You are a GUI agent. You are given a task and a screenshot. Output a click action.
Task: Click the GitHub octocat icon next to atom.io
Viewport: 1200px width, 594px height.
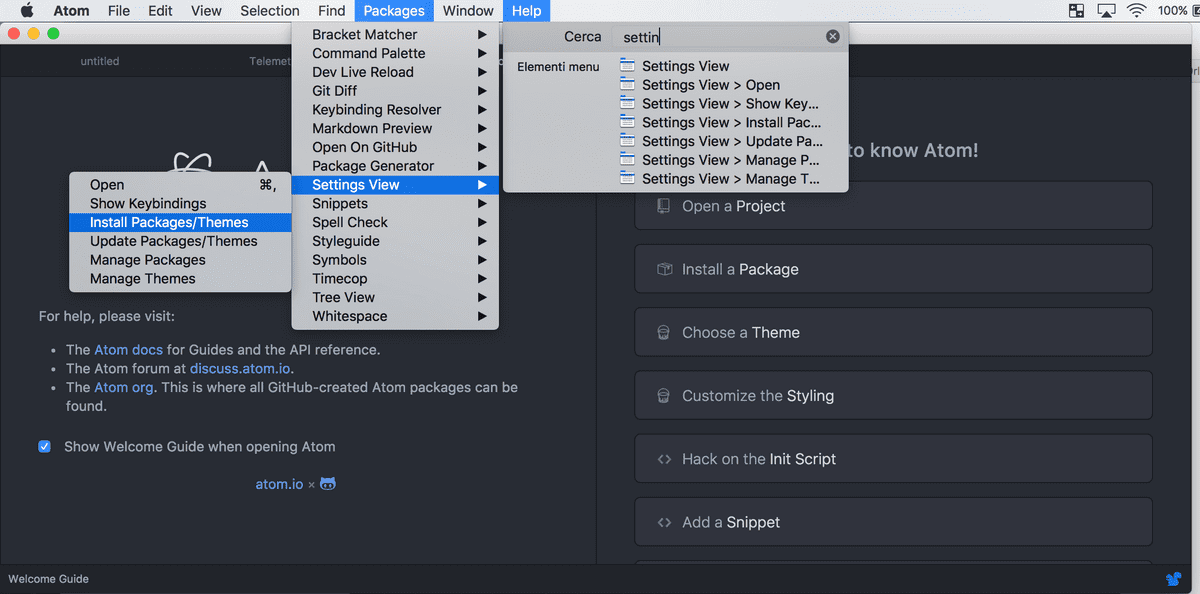point(328,484)
